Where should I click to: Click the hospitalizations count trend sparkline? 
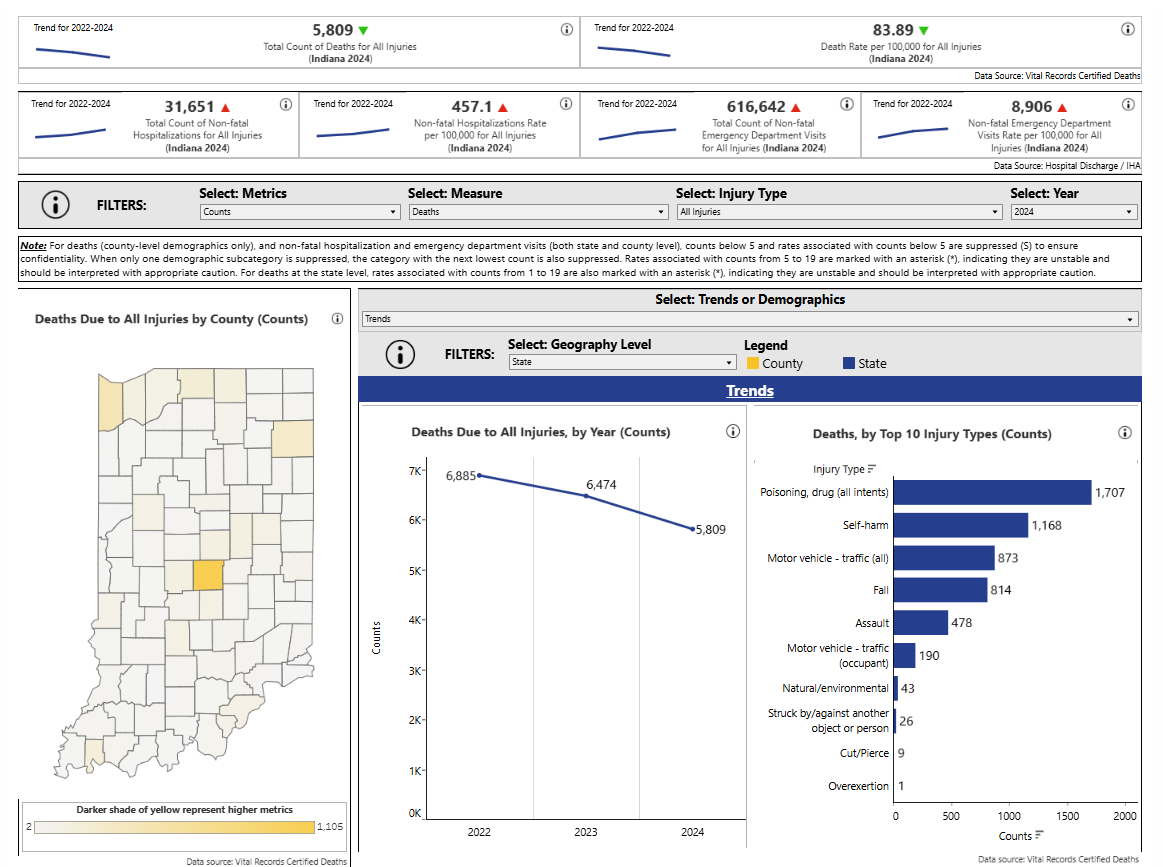pos(70,133)
